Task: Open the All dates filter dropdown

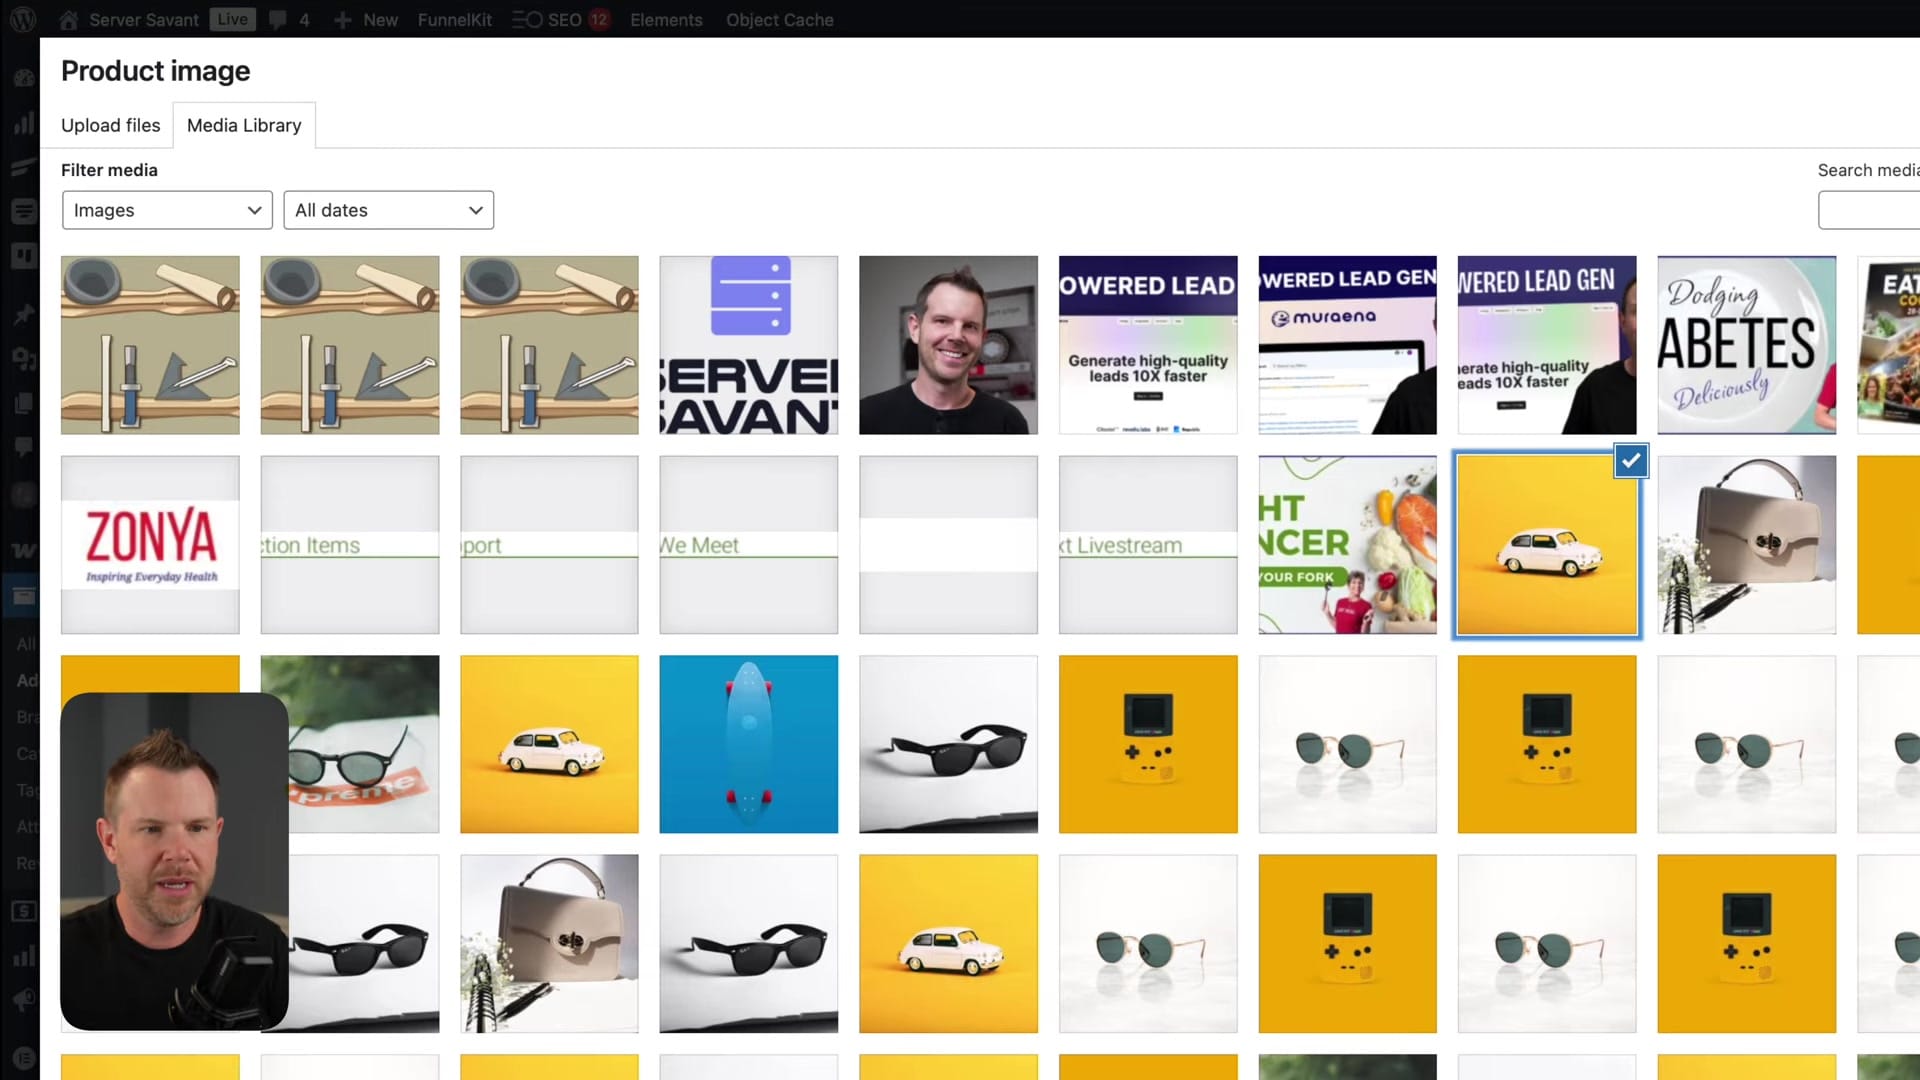Action: coord(389,210)
